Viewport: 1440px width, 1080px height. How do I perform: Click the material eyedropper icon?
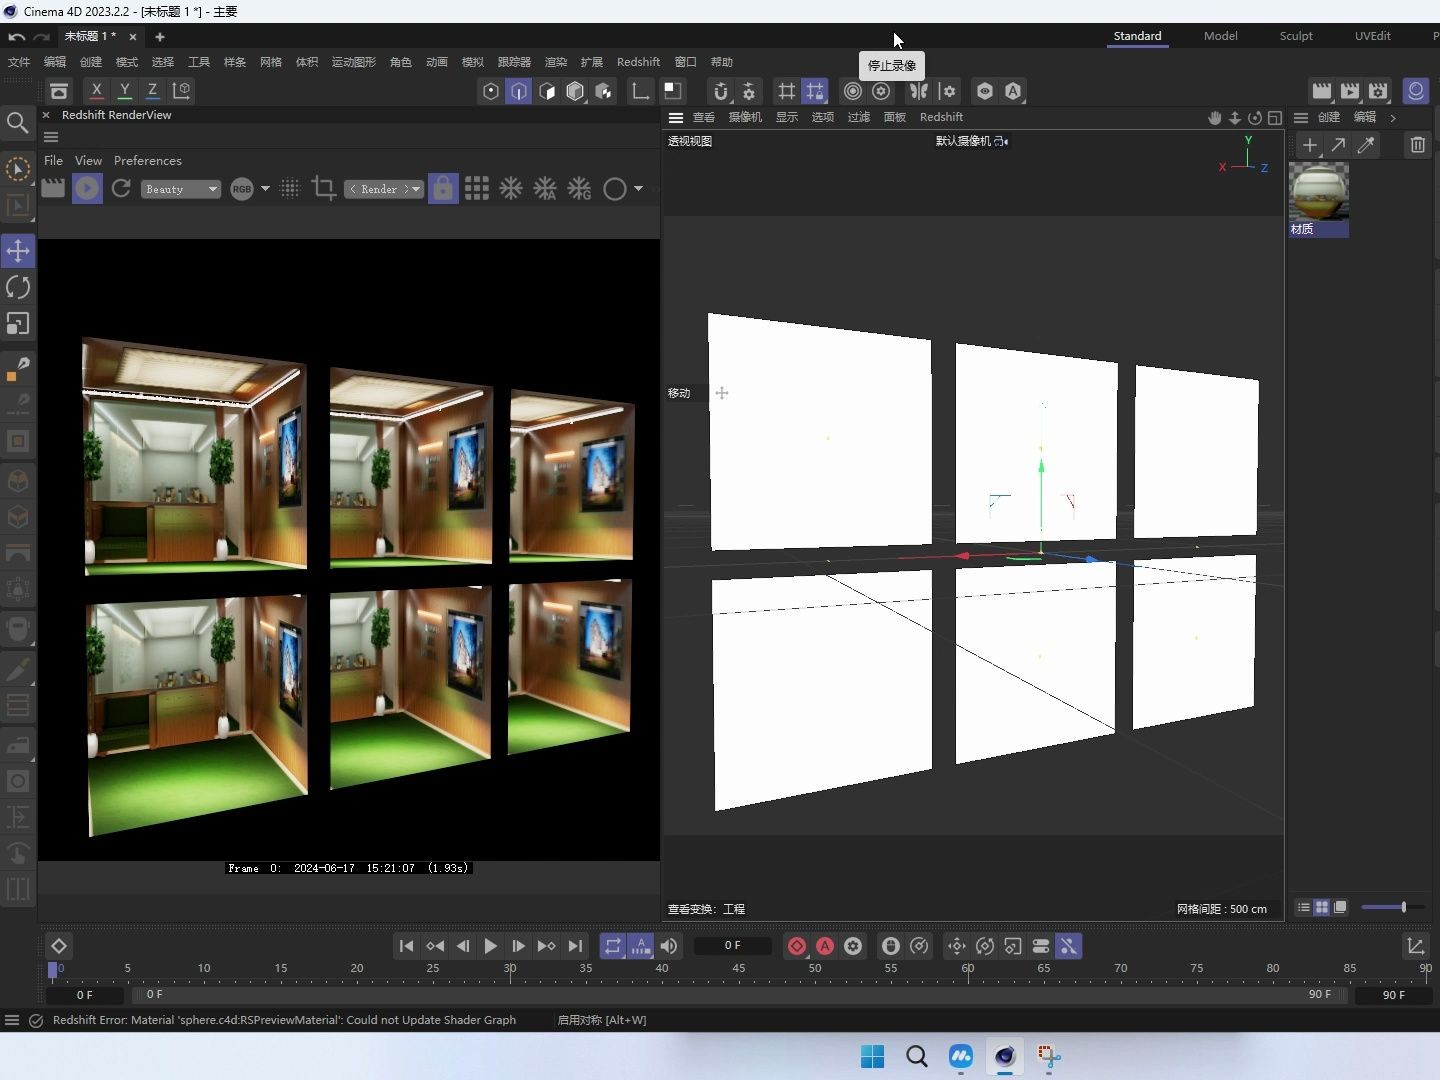point(1365,145)
